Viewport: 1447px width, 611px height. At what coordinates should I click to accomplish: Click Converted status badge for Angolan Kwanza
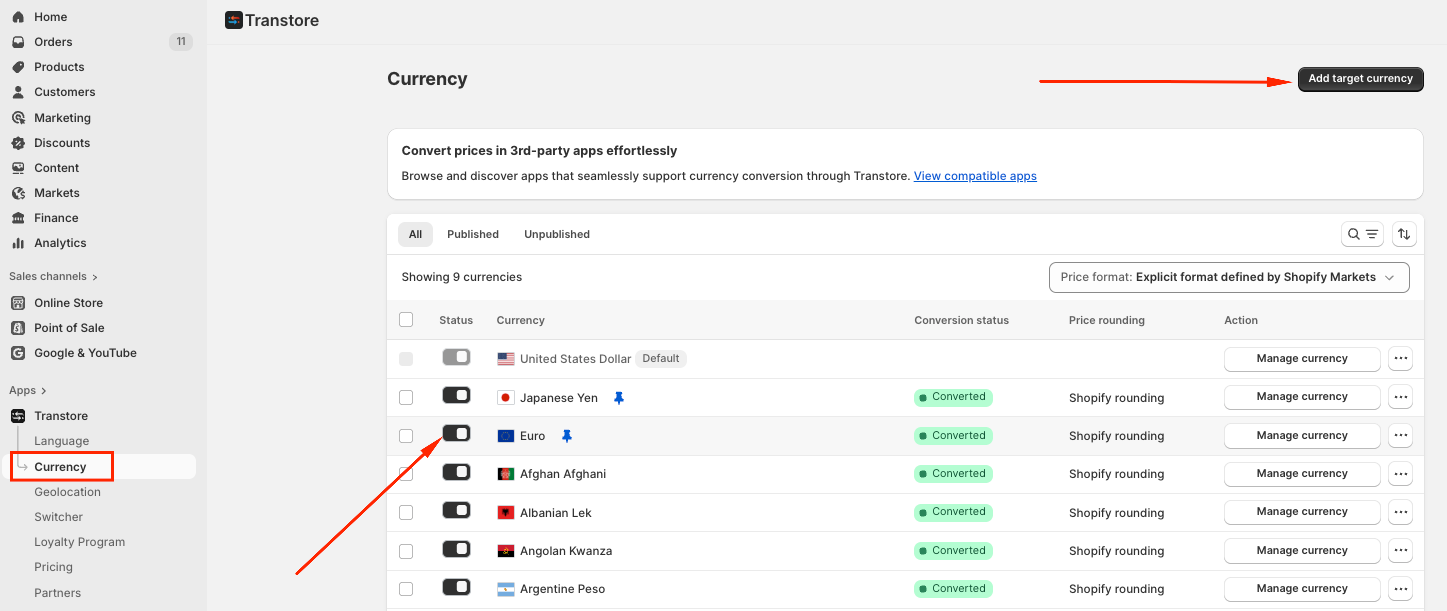click(953, 551)
